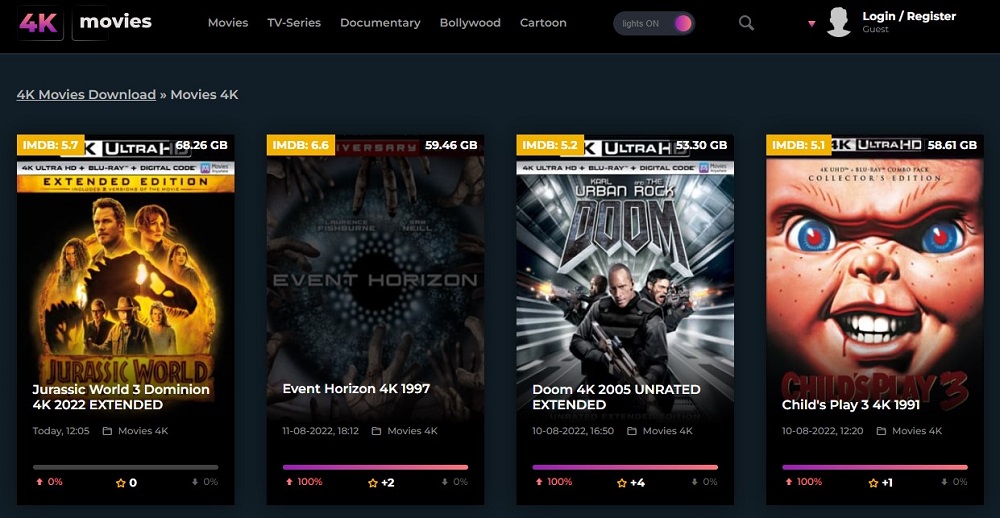Downvote Jurassic World with gray arrow
Image resolution: width=1000 pixels, height=518 pixels.
(195, 482)
